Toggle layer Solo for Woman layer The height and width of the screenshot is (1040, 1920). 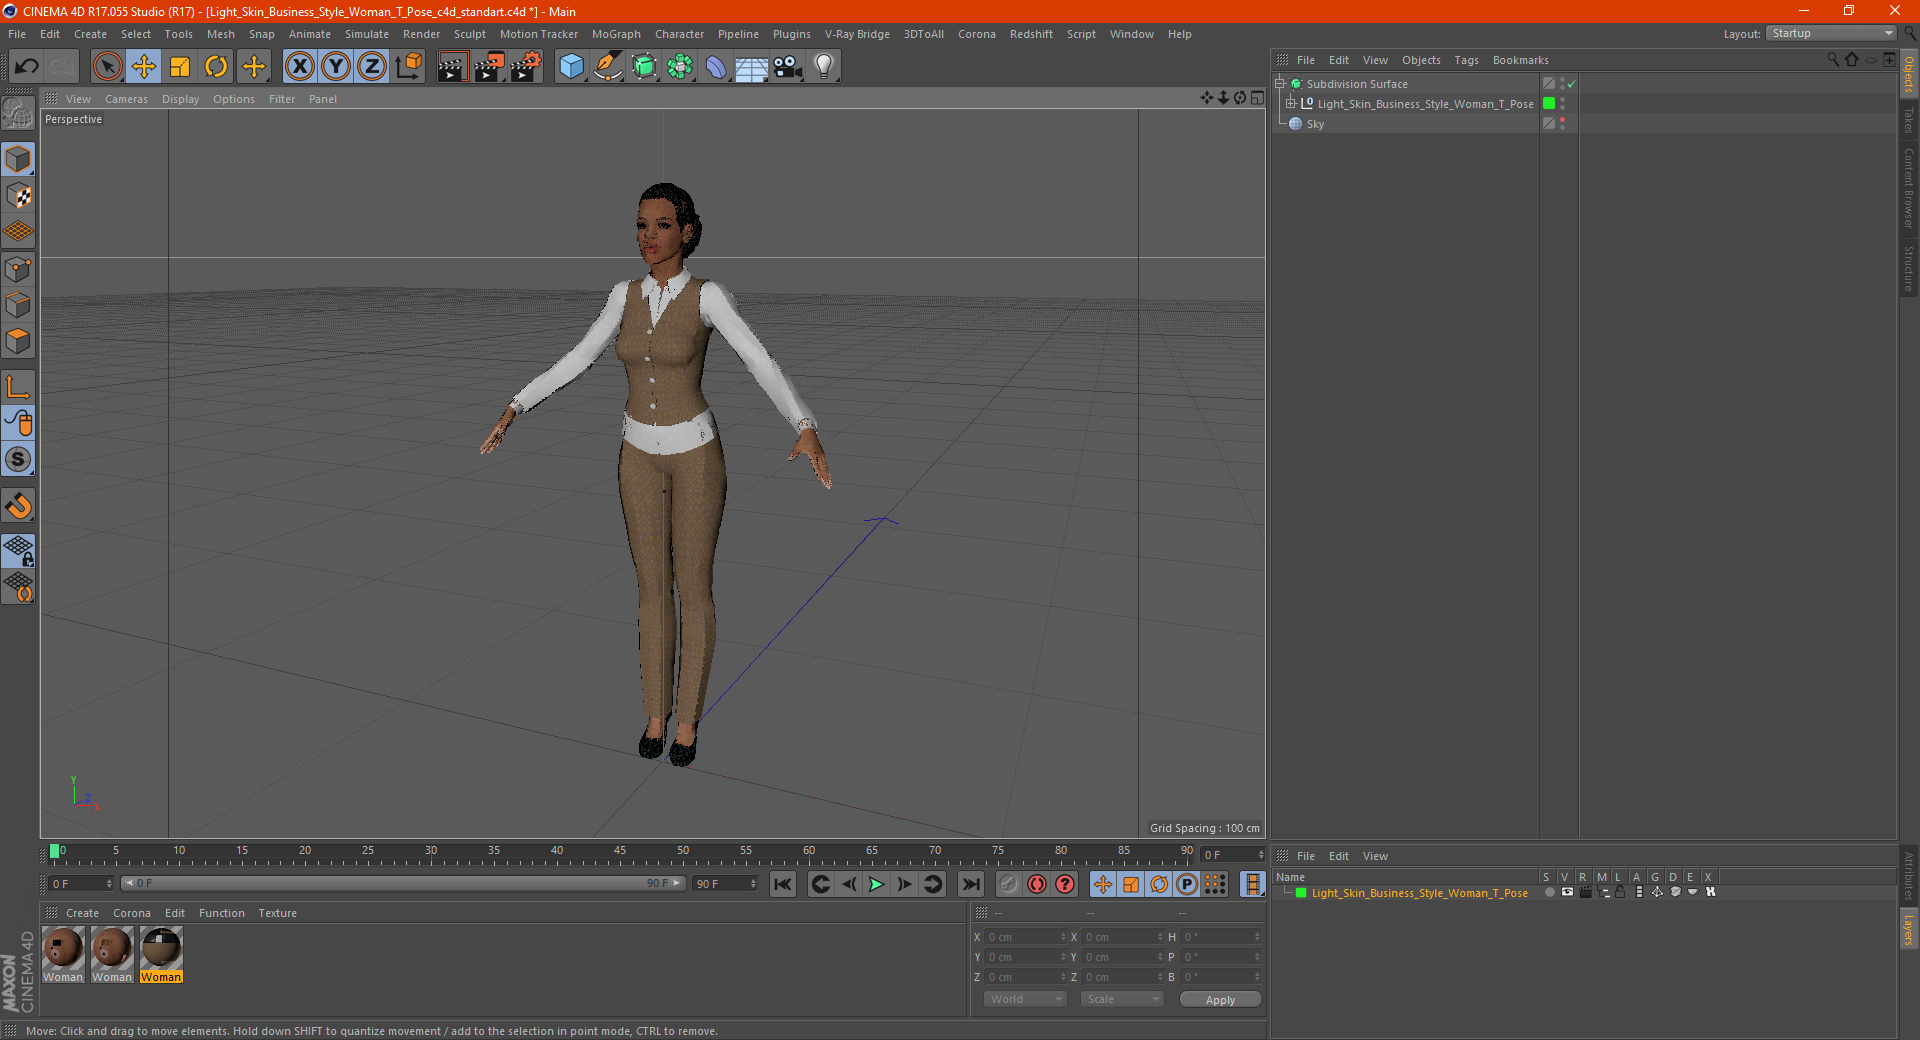pos(1549,893)
